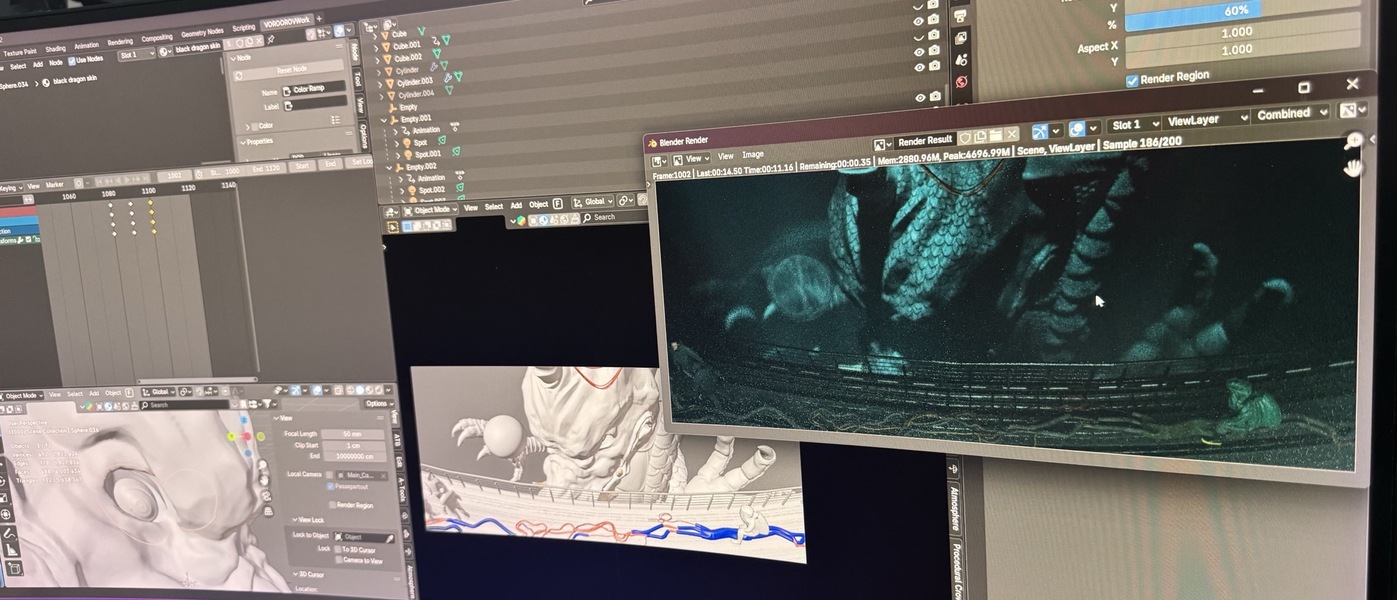Open the new image copy icon beside Render Result
The image size is (1397, 600).
(x=981, y=136)
